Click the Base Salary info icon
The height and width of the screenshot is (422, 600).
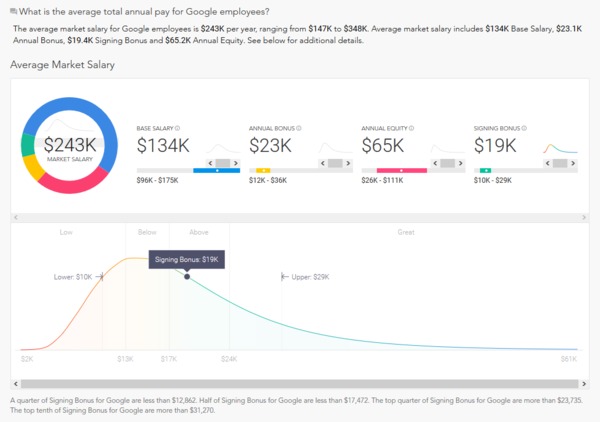(178, 128)
